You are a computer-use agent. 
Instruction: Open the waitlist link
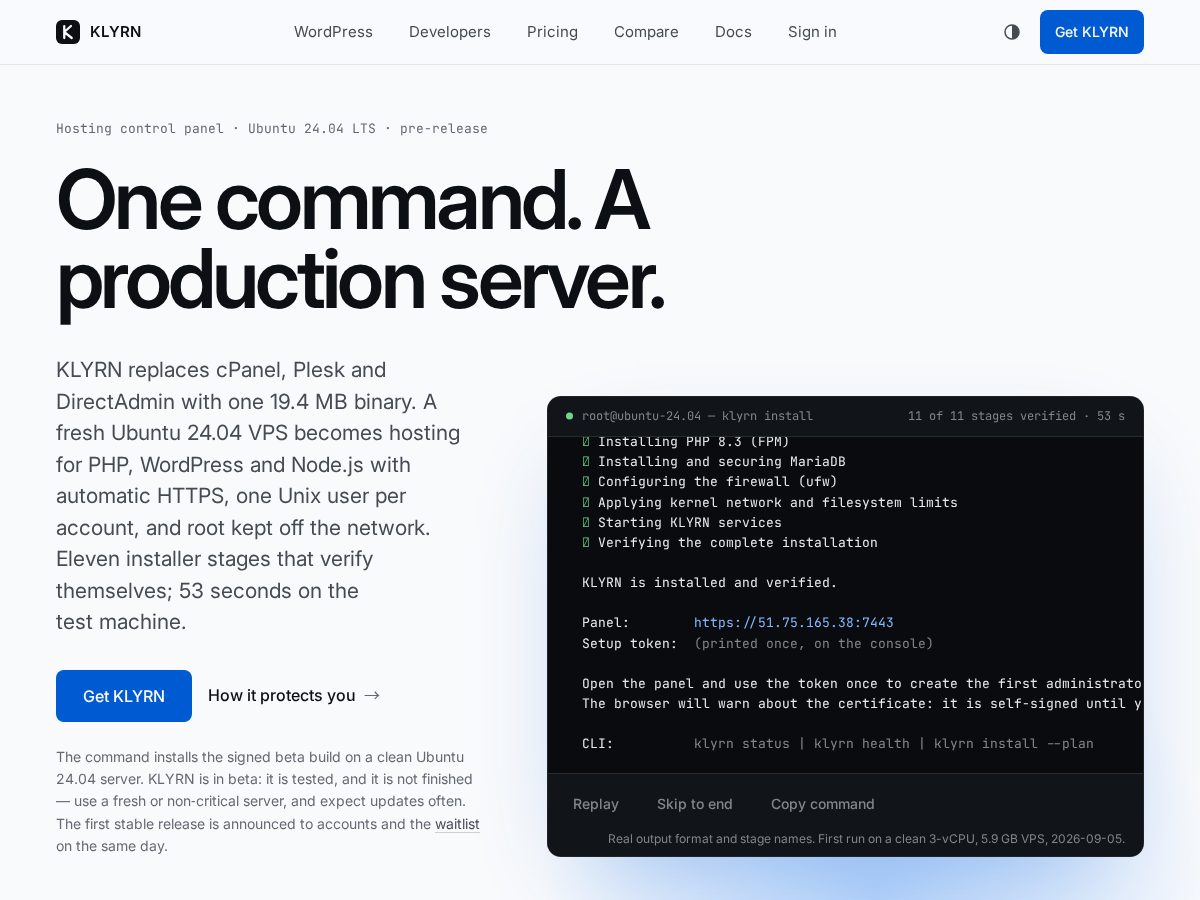tap(457, 824)
